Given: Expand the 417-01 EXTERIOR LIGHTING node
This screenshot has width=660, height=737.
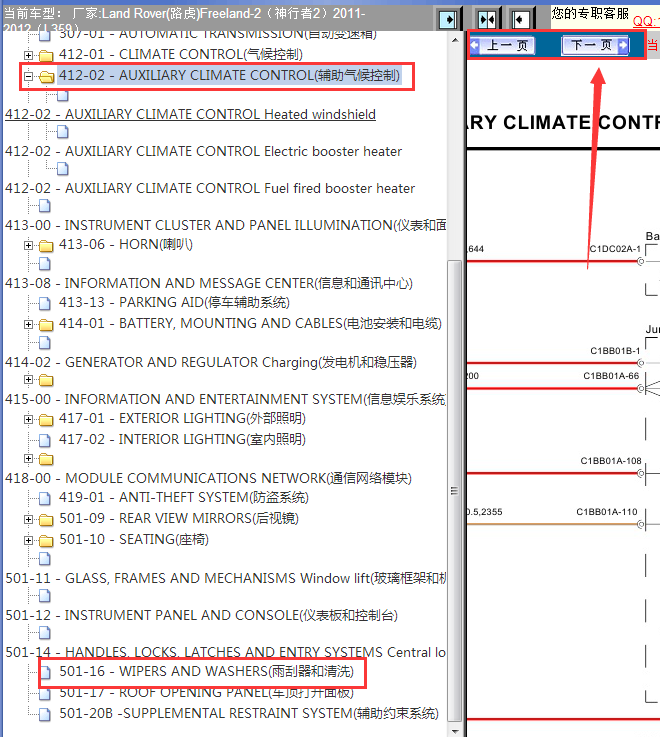Looking at the screenshot, I should tap(29, 419).
